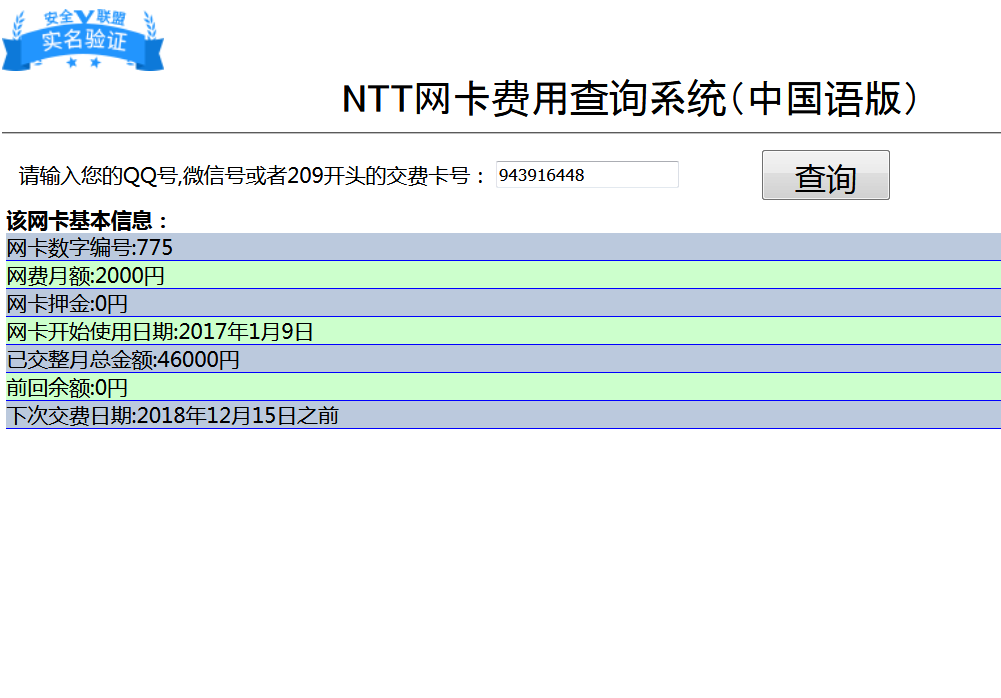Select the 网卡数字编号:775 row

(90, 247)
